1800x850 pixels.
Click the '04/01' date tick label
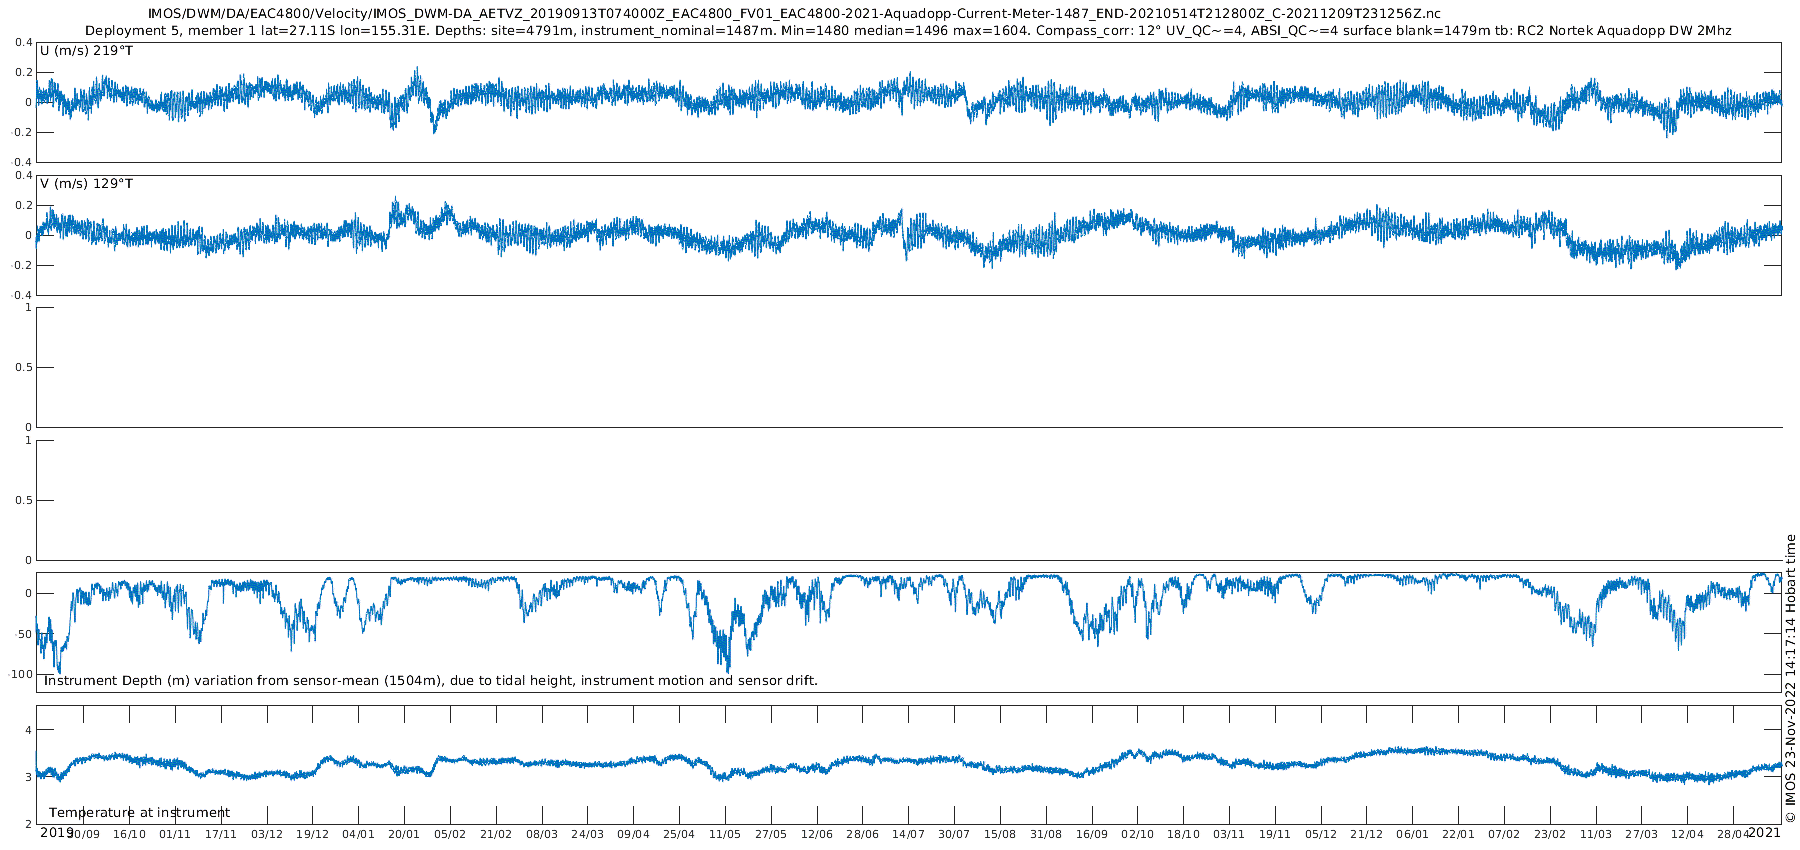(358, 834)
